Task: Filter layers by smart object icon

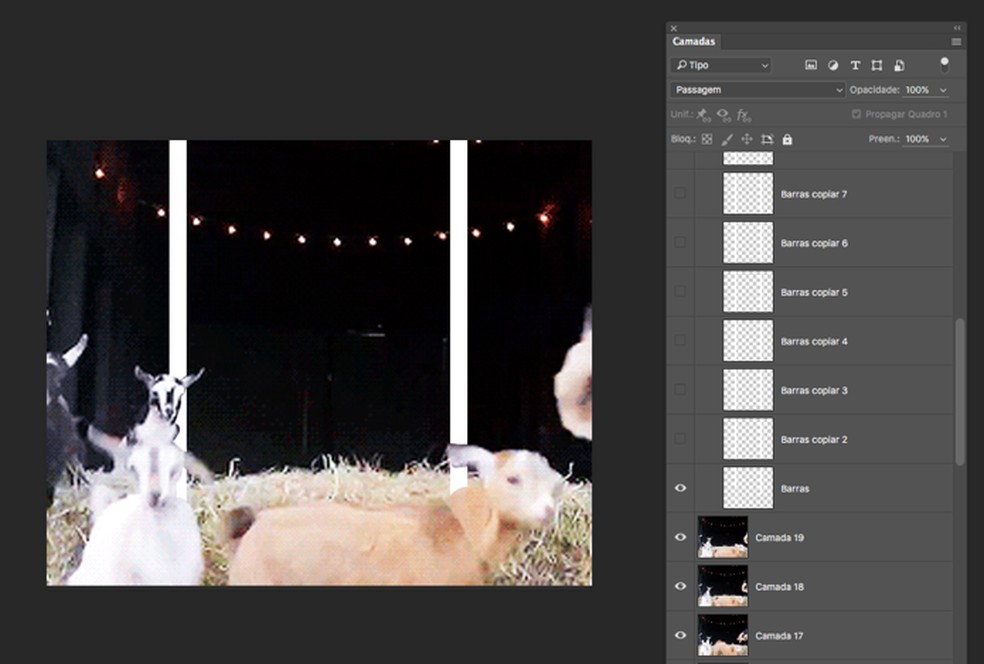Action: [899, 65]
